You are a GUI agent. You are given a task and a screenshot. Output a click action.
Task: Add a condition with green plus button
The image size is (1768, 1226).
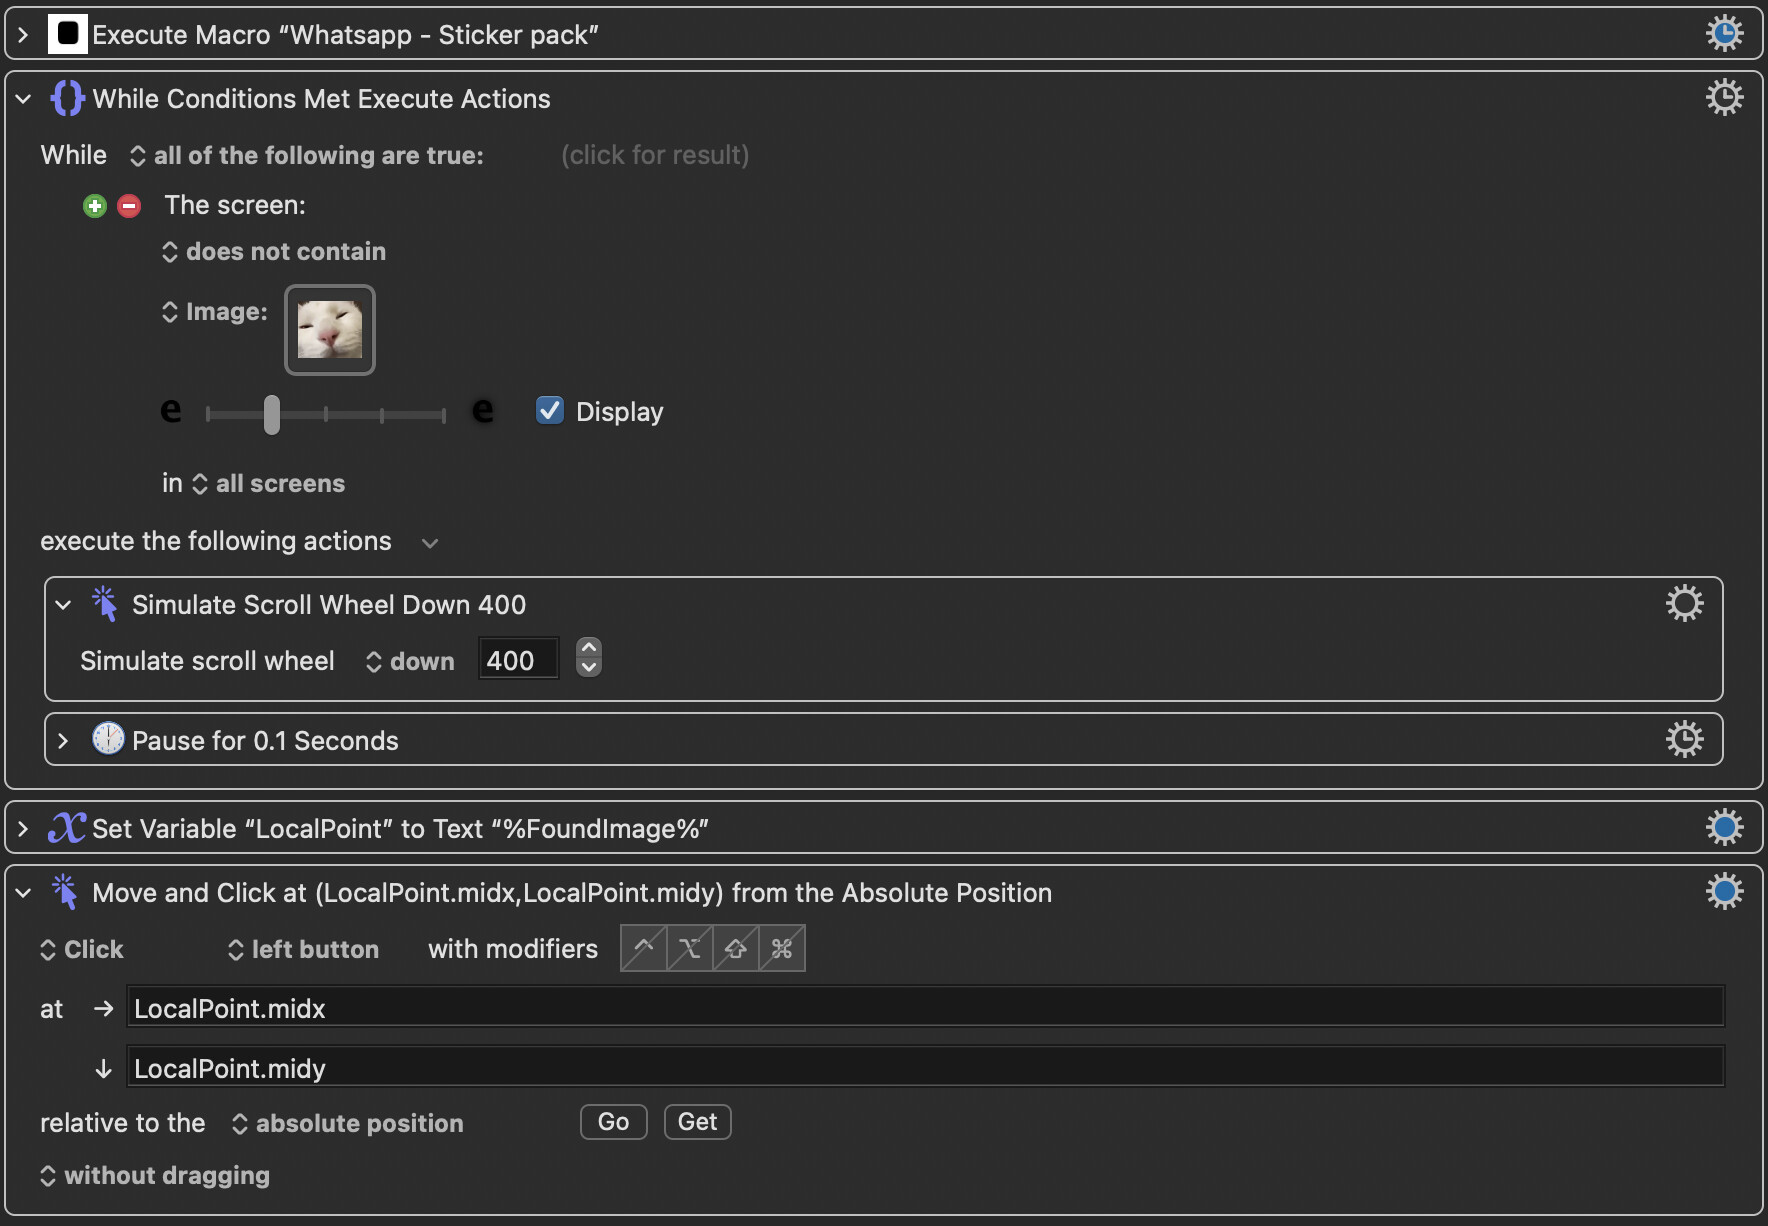[95, 206]
